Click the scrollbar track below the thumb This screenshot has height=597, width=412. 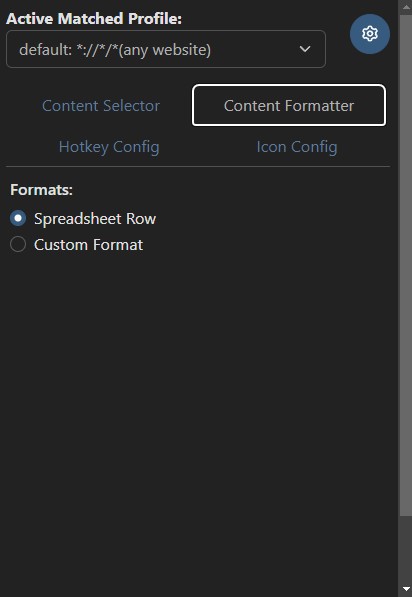point(405,549)
